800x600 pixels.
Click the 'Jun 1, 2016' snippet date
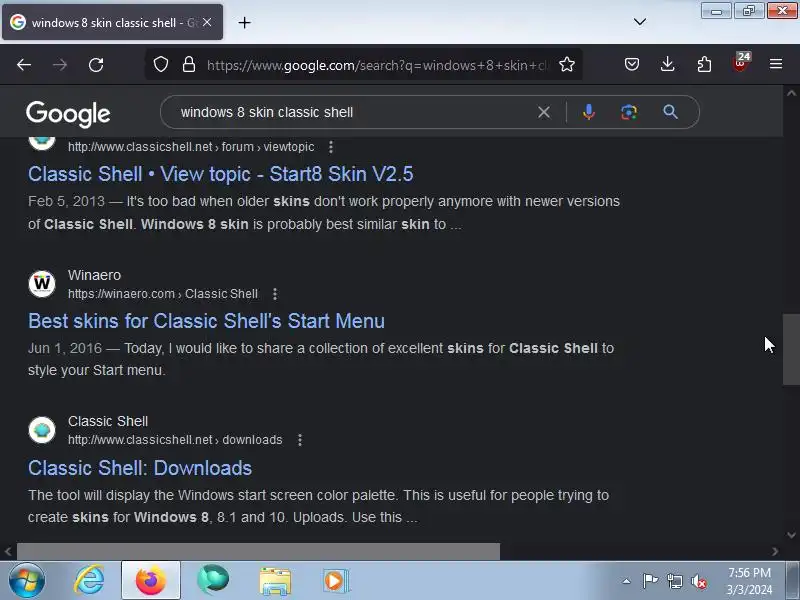click(65, 348)
